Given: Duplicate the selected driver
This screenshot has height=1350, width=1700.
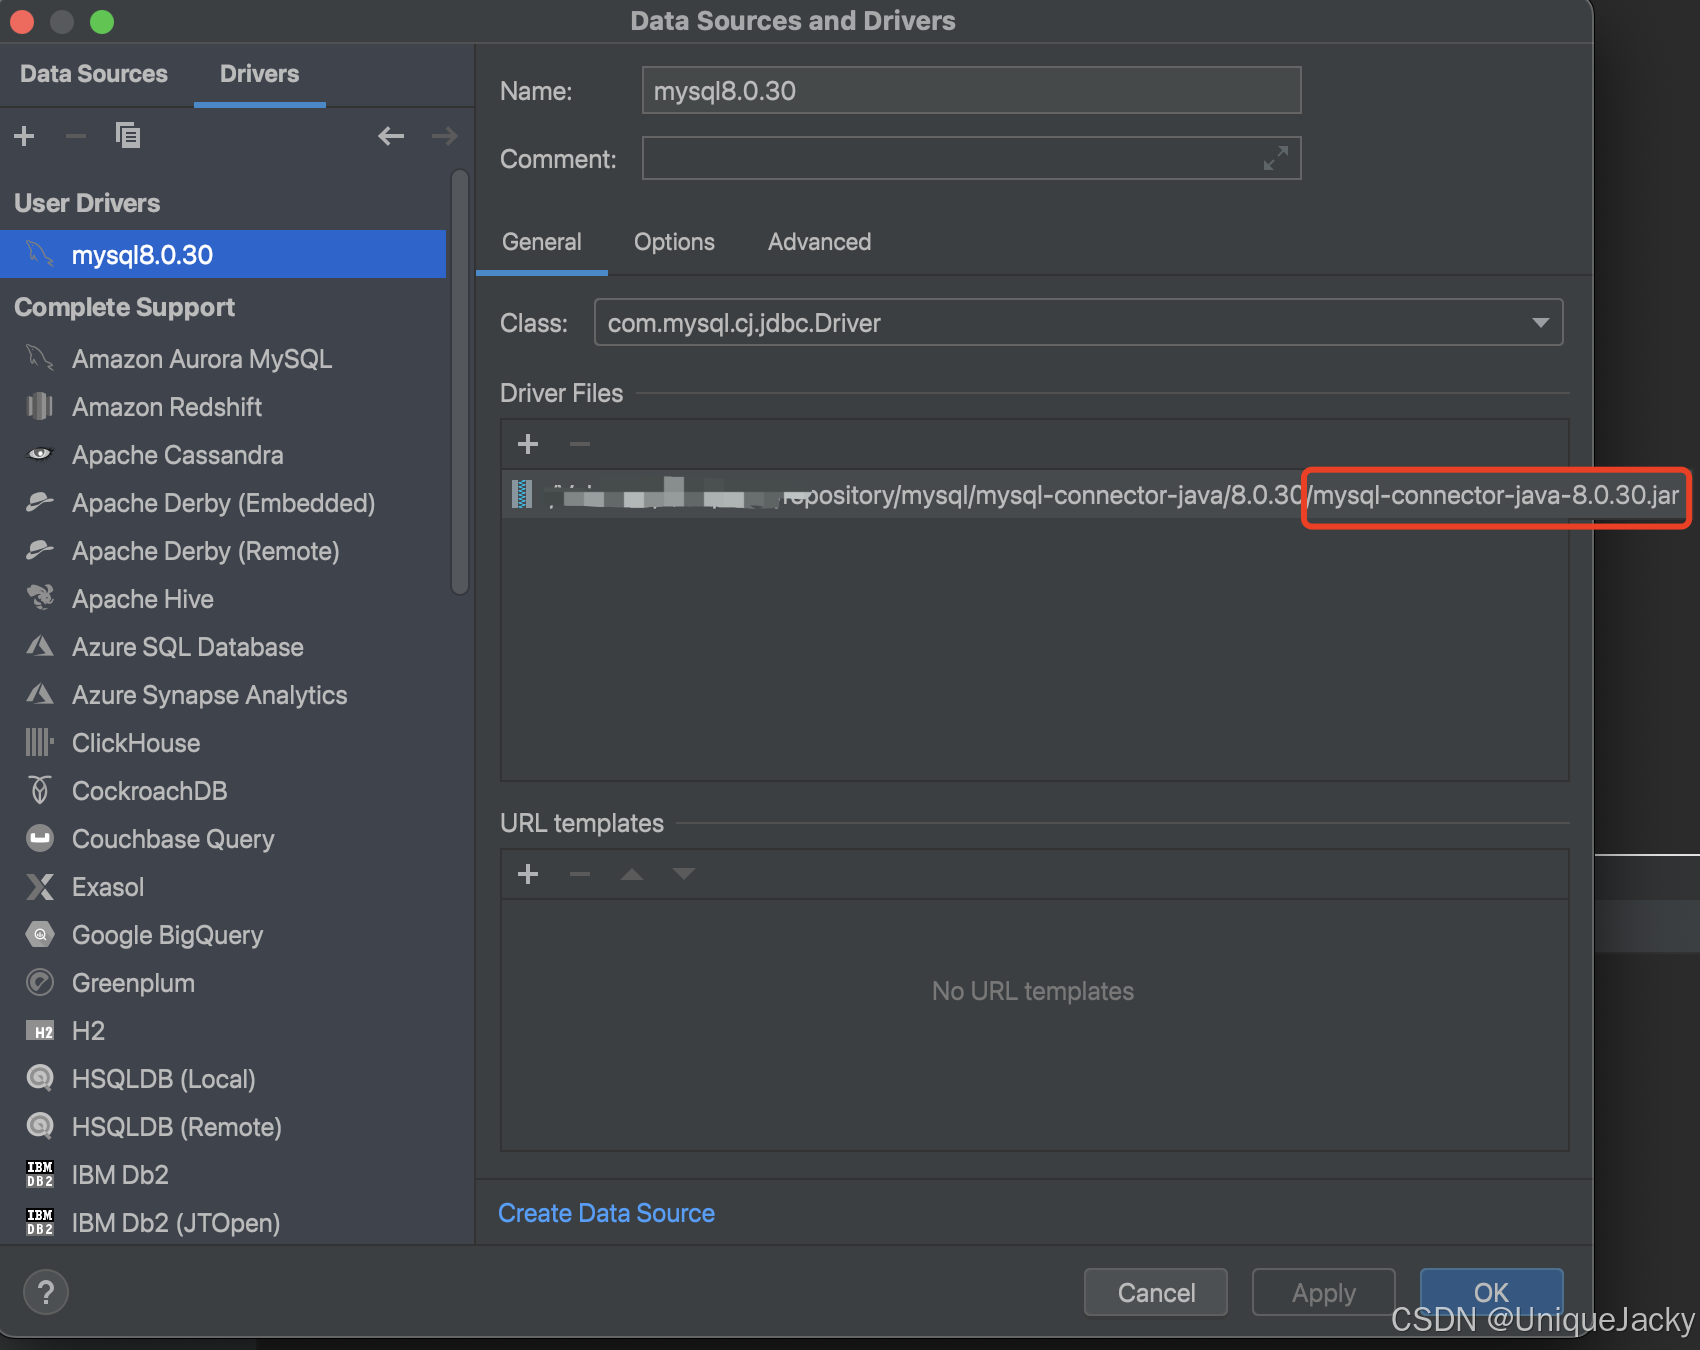Looking at the screenshot, I should (128, 135).
